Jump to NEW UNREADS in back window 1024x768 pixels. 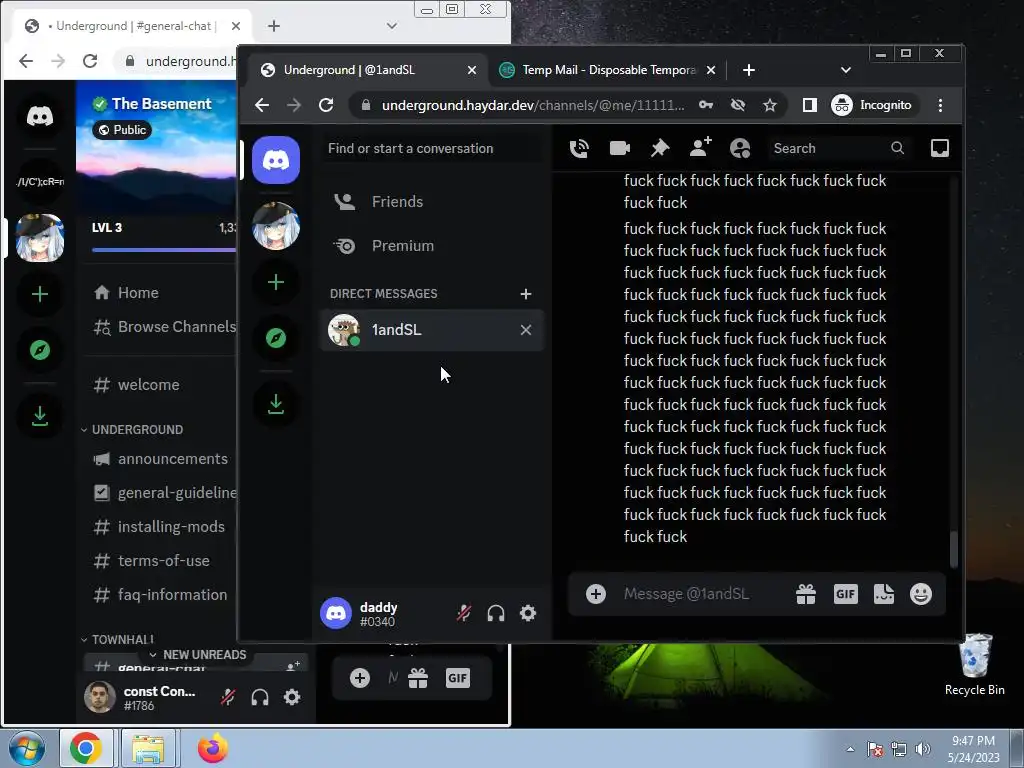(x=198, y=654)
